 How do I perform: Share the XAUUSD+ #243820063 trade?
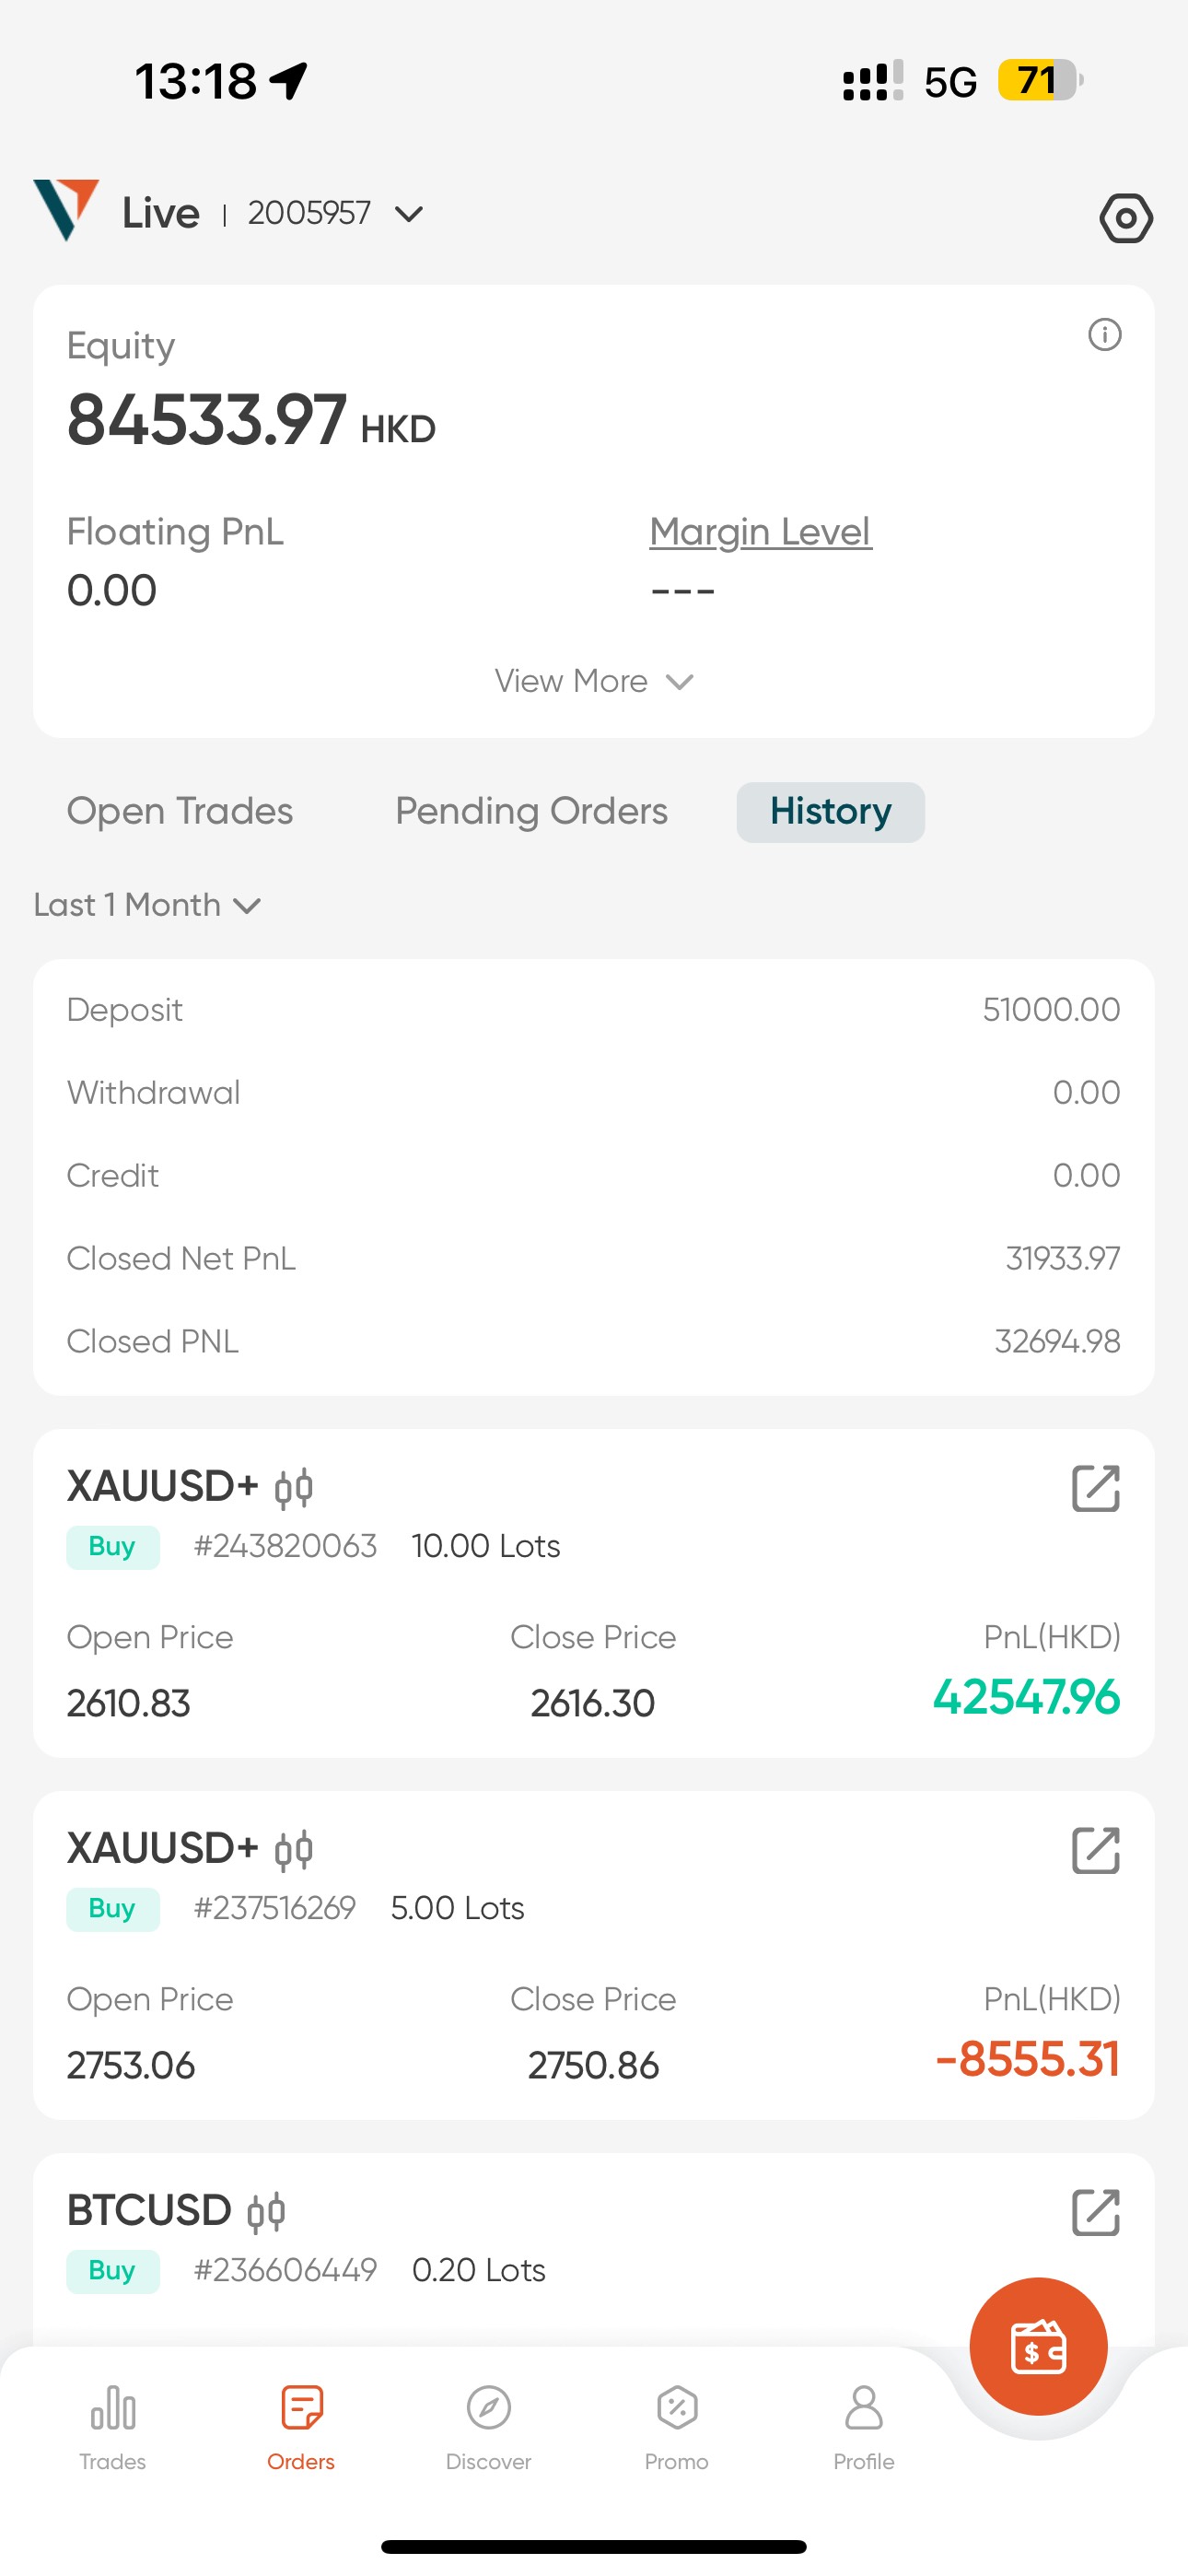tap(1095, 1489)
